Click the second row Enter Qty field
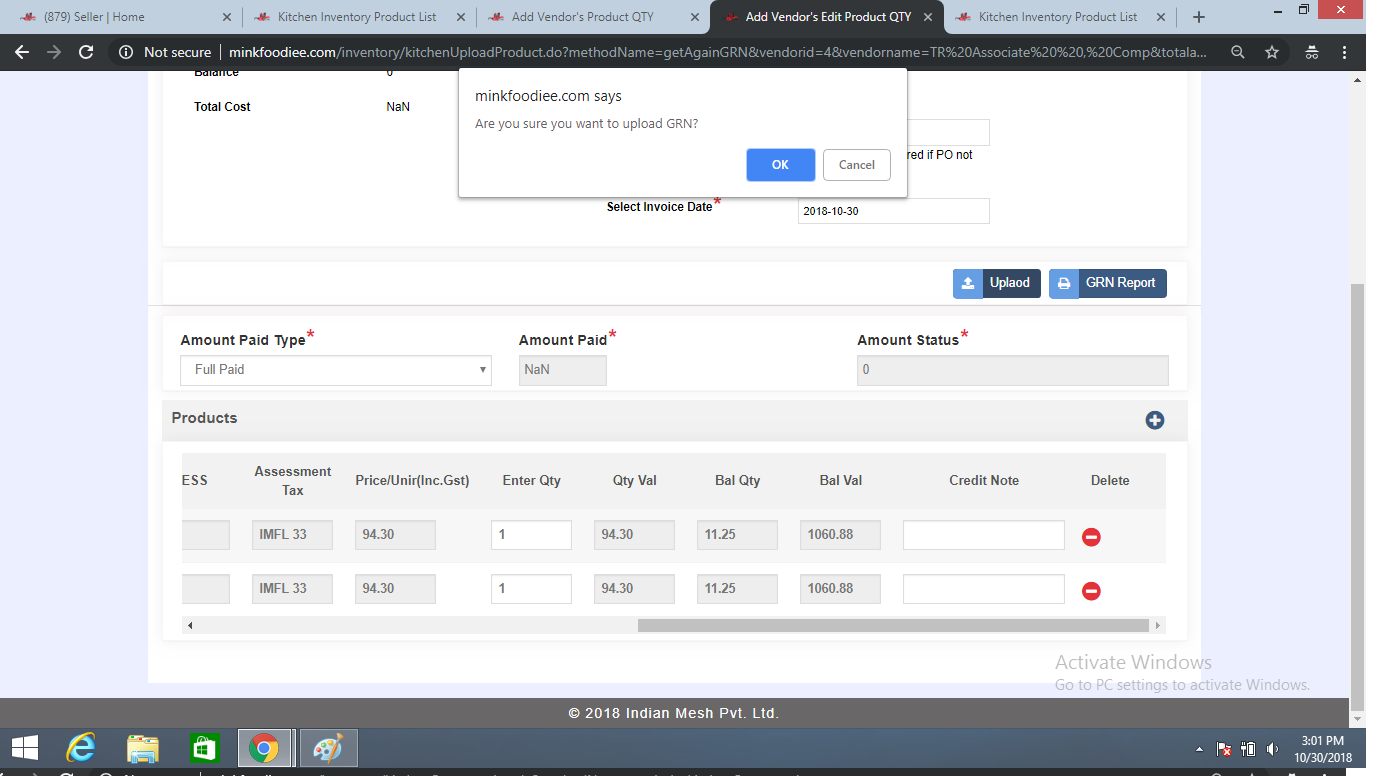Image resolution: width=1392 pixels, height=776 pixels. pyautogui.click(x=531, y=589)
